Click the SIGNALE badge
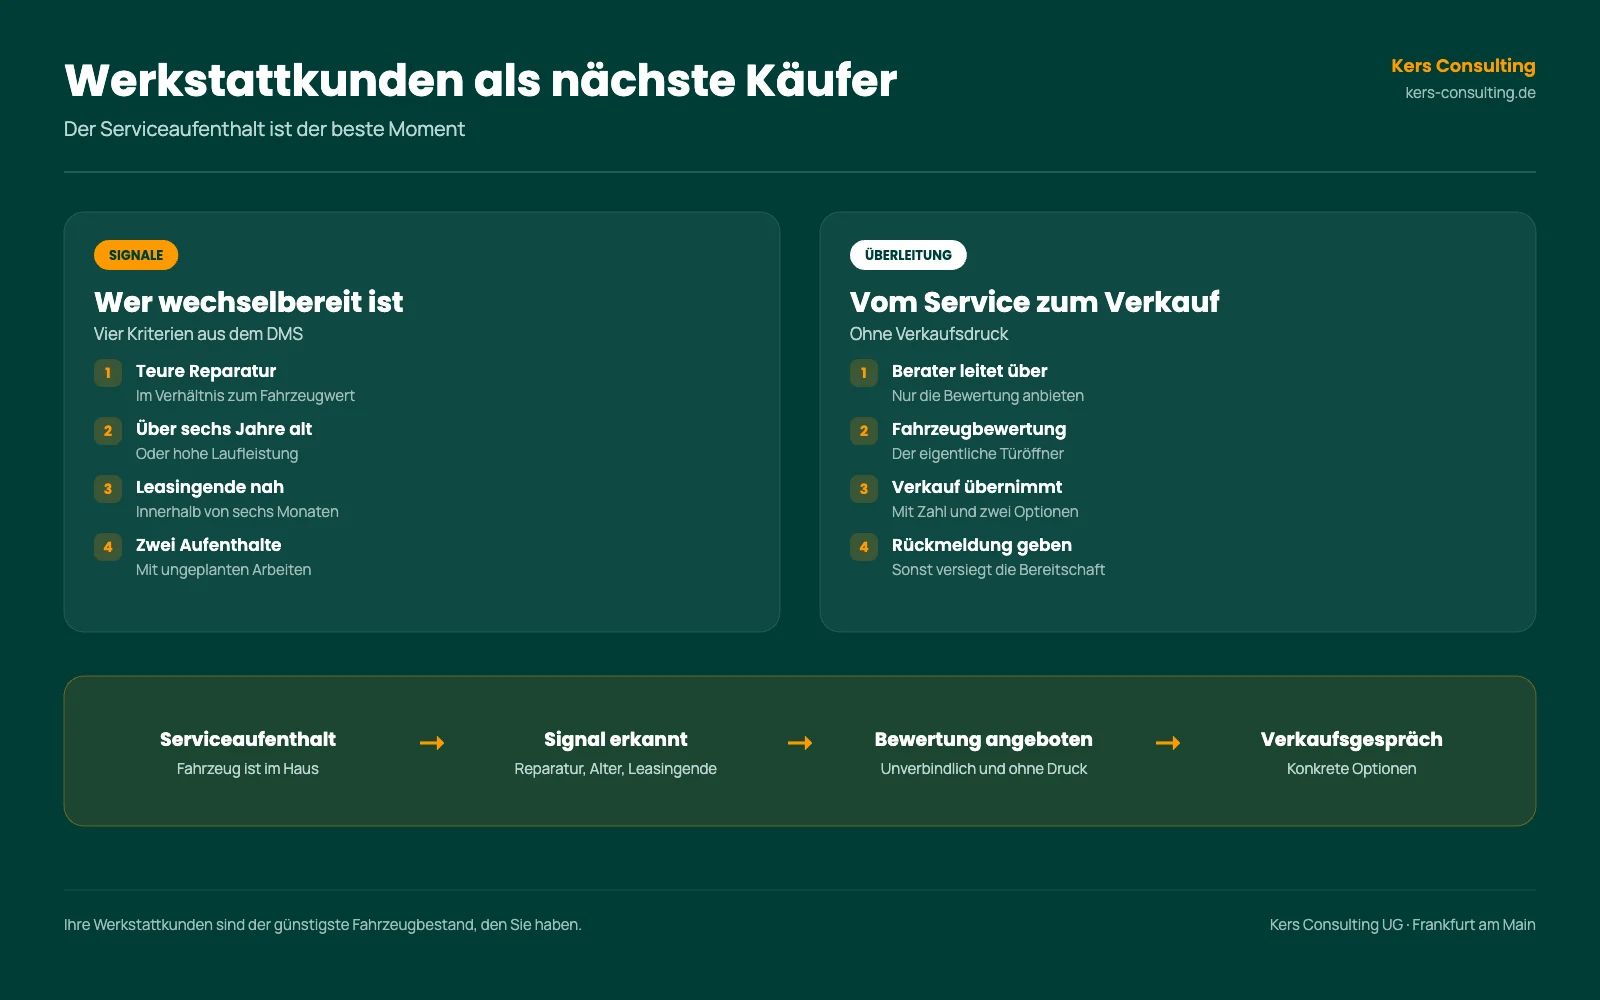Screen dimensions: 1600x1000 click(136, 255)
